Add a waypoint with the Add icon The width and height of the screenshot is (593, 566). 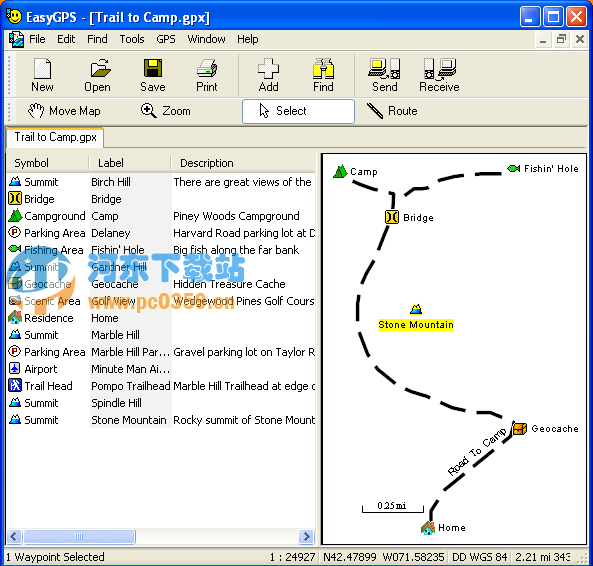tap(269, 75)
